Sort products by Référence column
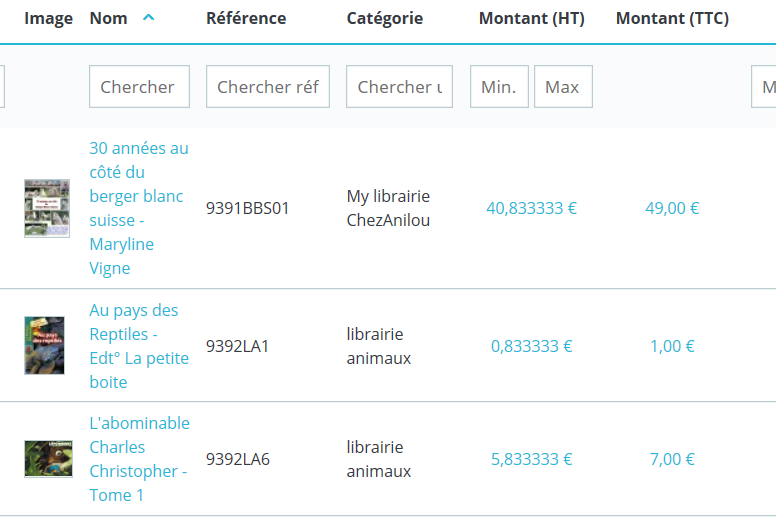The height and width of the screenshot is (520, 776). (x=246, y=18)
